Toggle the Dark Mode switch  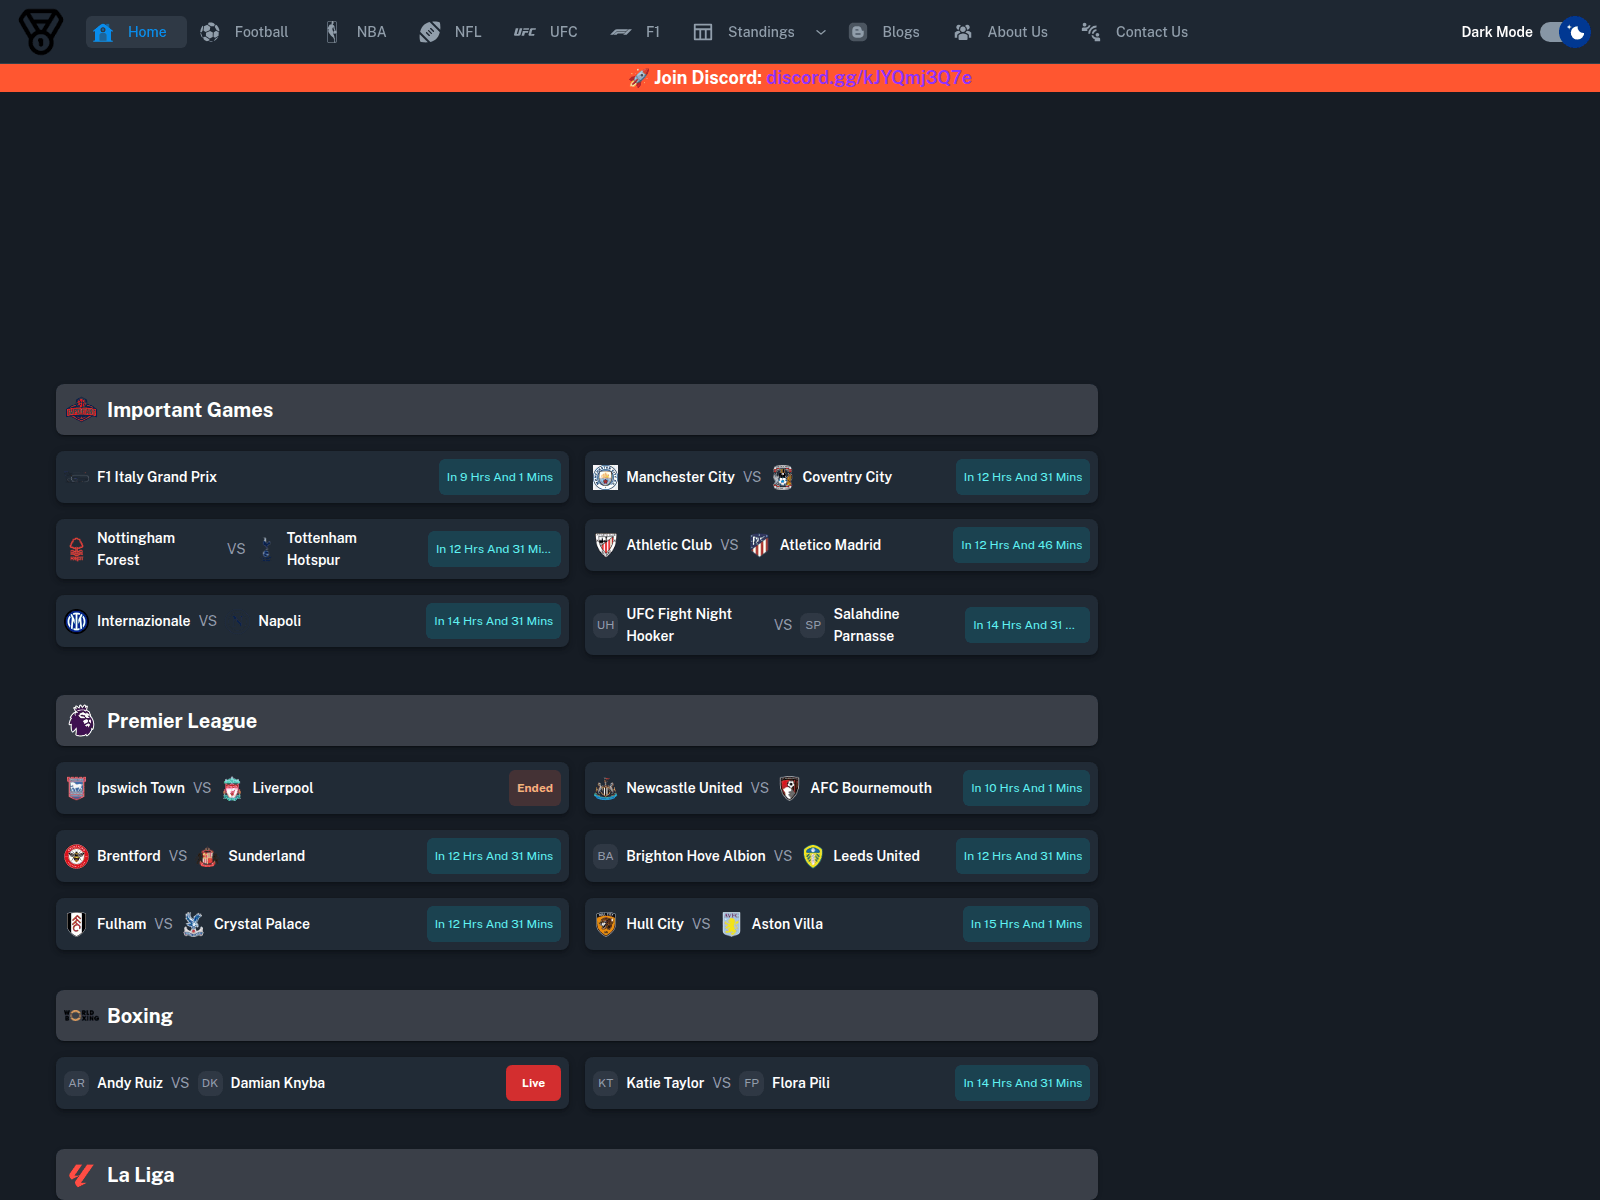[x=1564, y=32]
